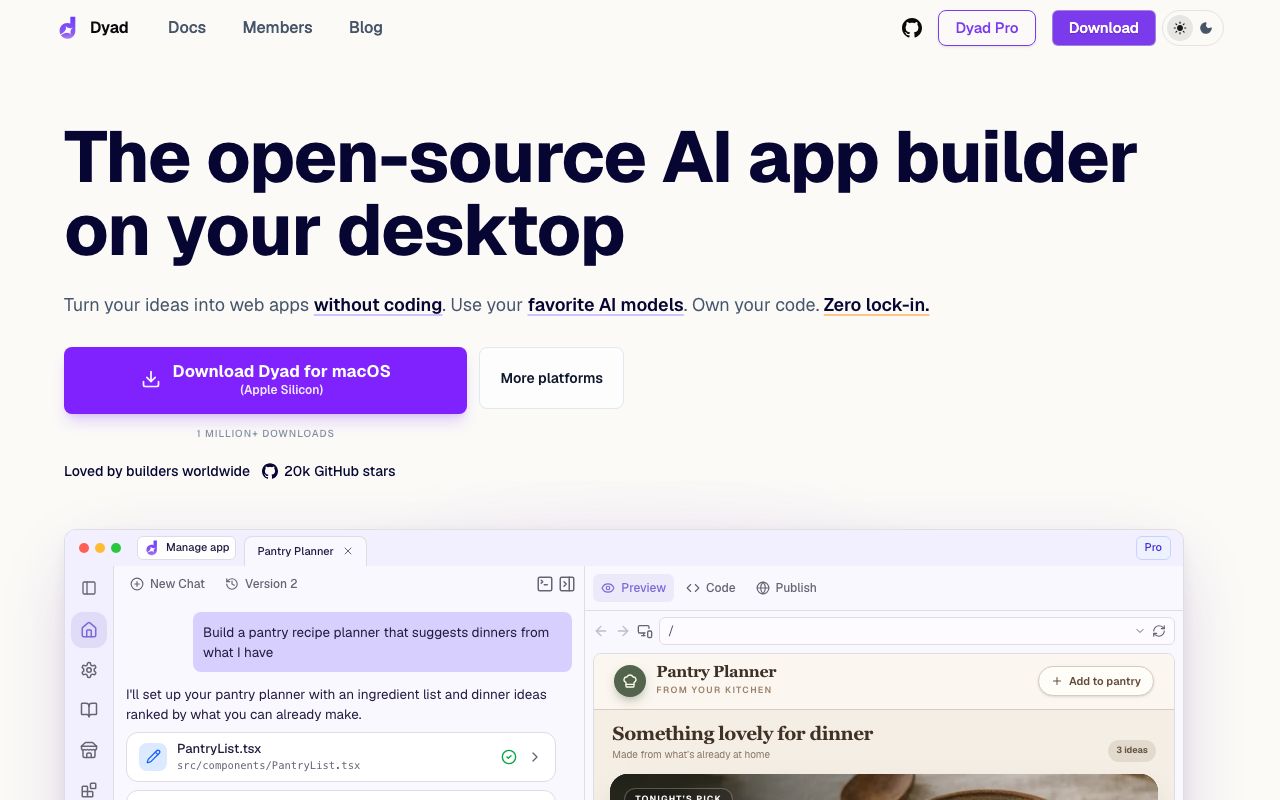Viewport: 1280px width, 800px height.
Task: Download Dyad for macOS Apple Silicon
Action: point(265,380)
